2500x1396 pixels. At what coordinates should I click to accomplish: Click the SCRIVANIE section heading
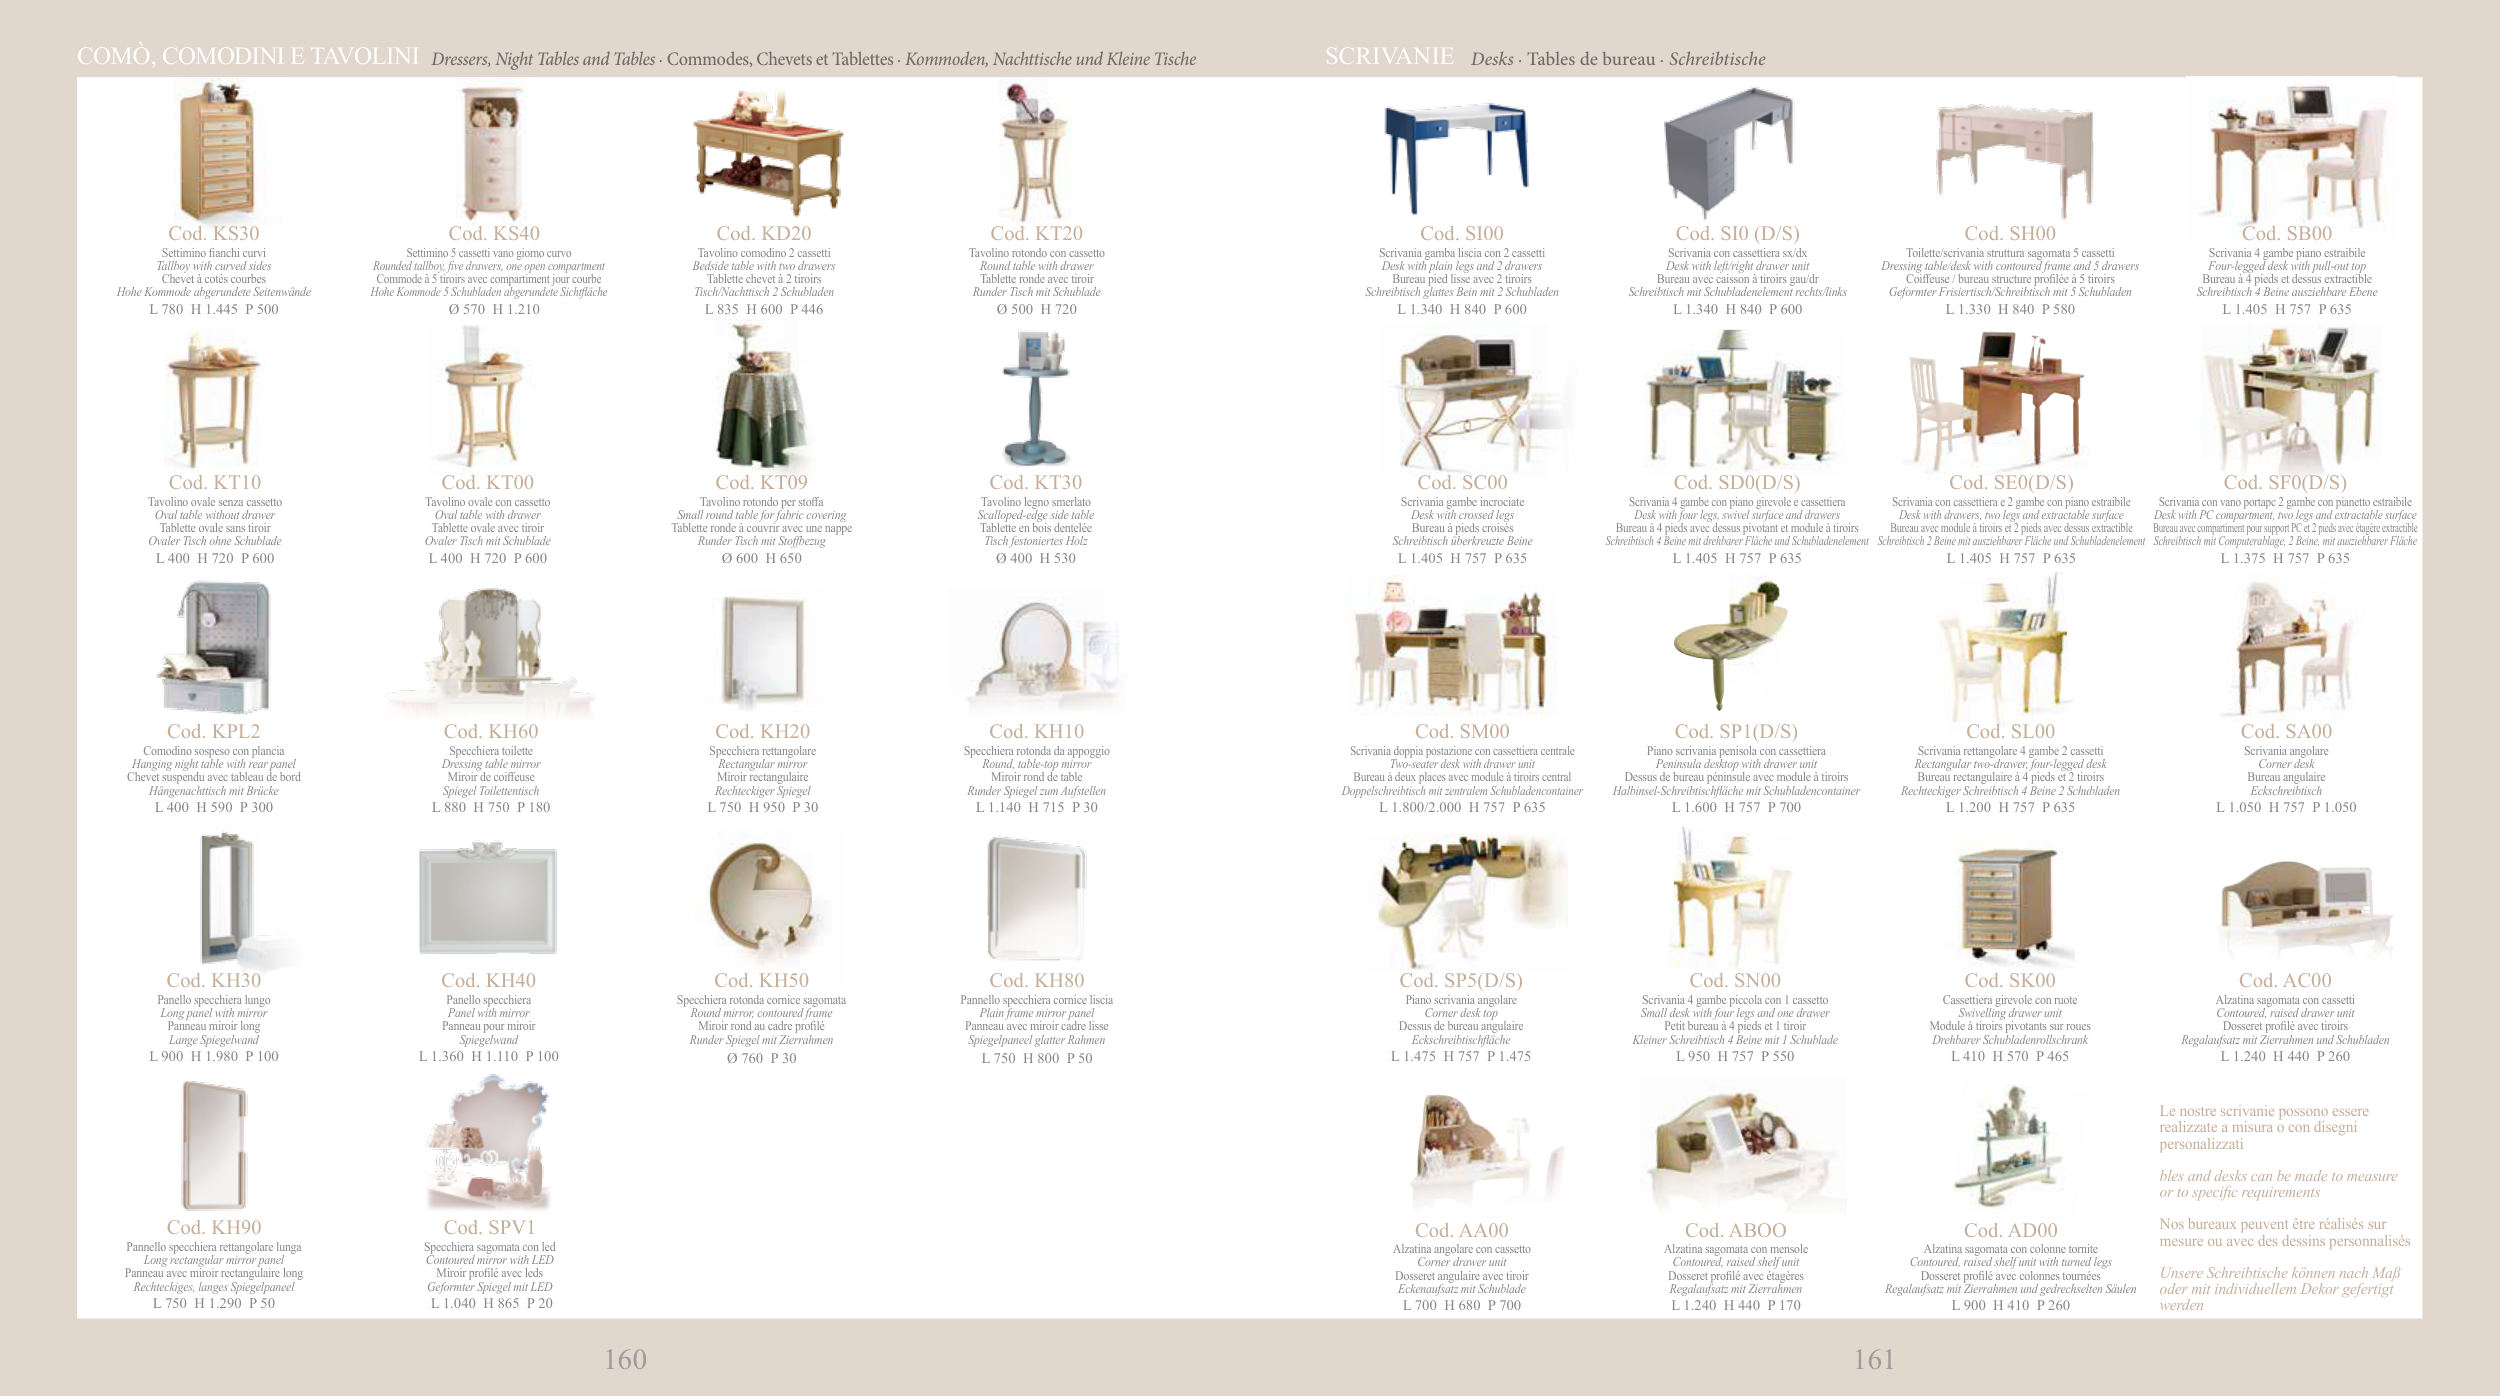(x=1389, y=56)
